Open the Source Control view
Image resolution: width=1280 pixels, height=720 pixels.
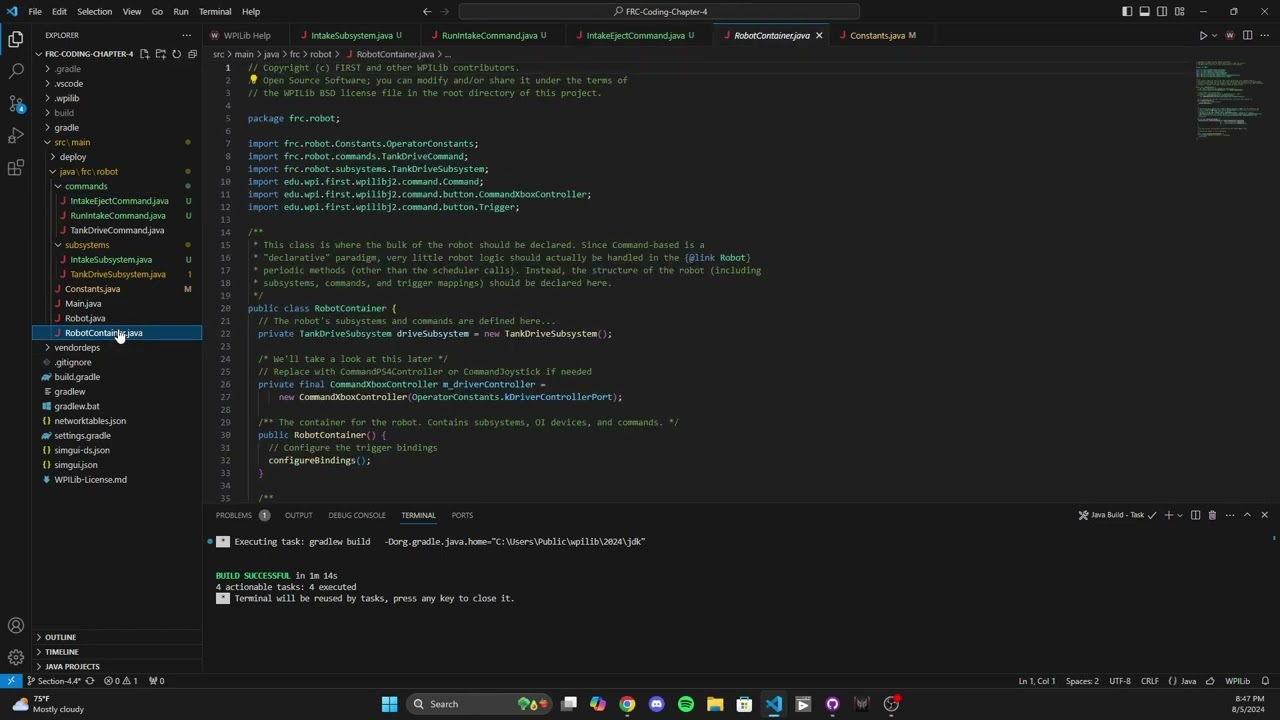click(16, 104)
